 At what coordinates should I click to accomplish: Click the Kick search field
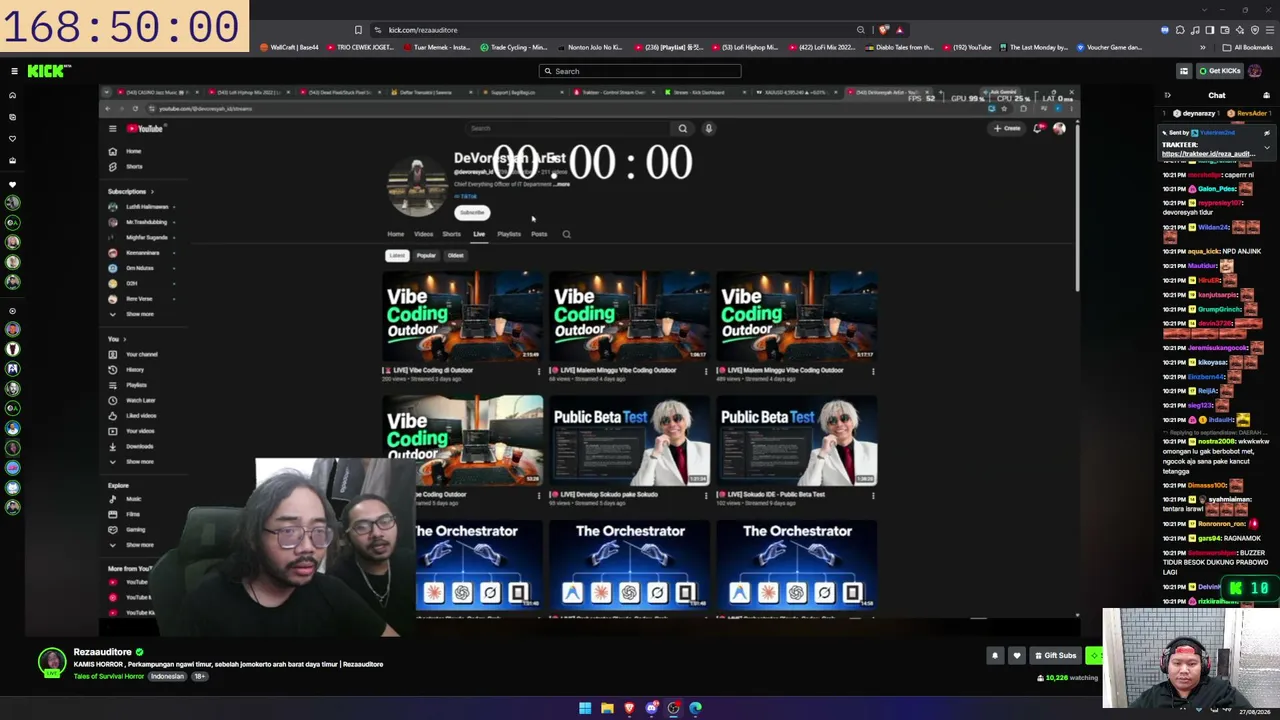(640, 71)
